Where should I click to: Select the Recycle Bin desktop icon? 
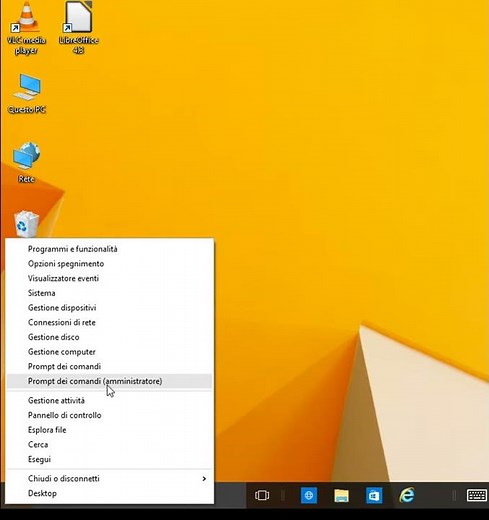(x=26, y=224)
